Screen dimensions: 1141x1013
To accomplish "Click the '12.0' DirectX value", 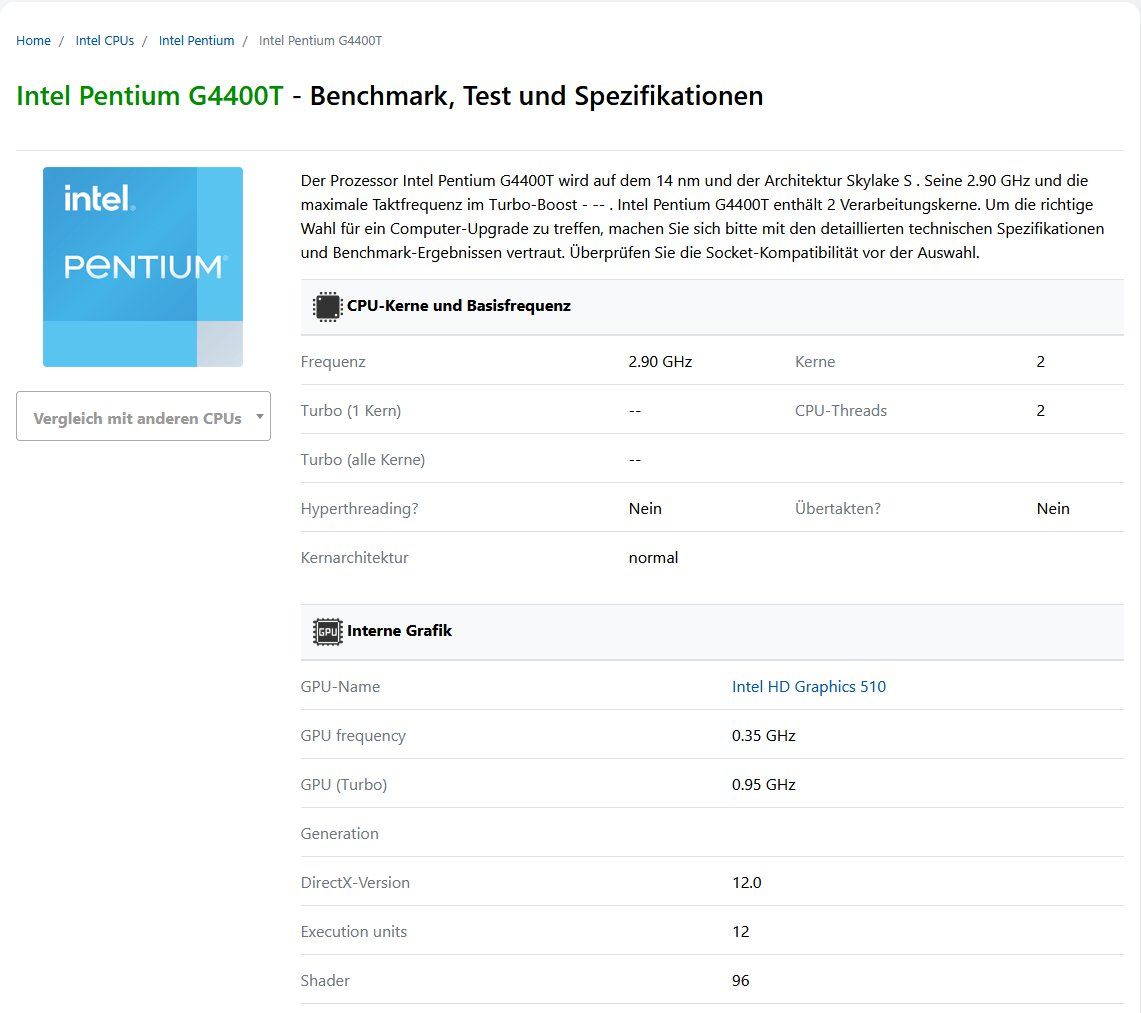I will [x=747, y=883].
